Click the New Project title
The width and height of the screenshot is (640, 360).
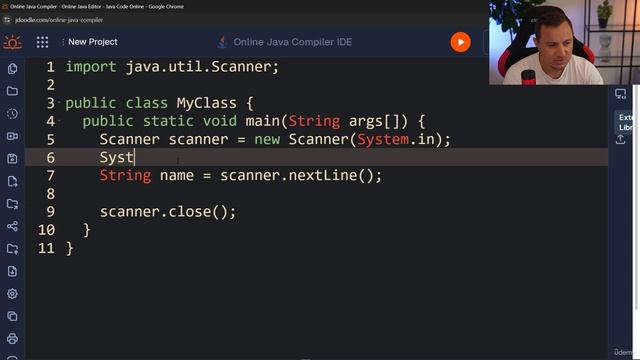93,42
